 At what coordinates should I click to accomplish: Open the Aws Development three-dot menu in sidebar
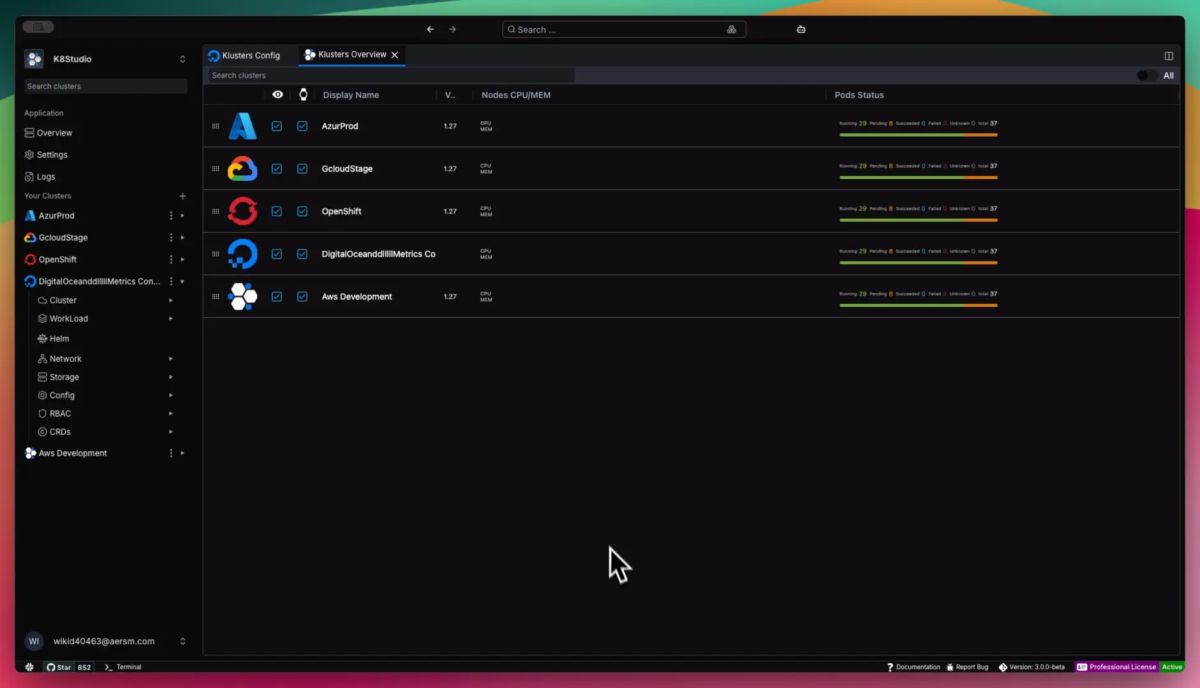click(171, 453)
